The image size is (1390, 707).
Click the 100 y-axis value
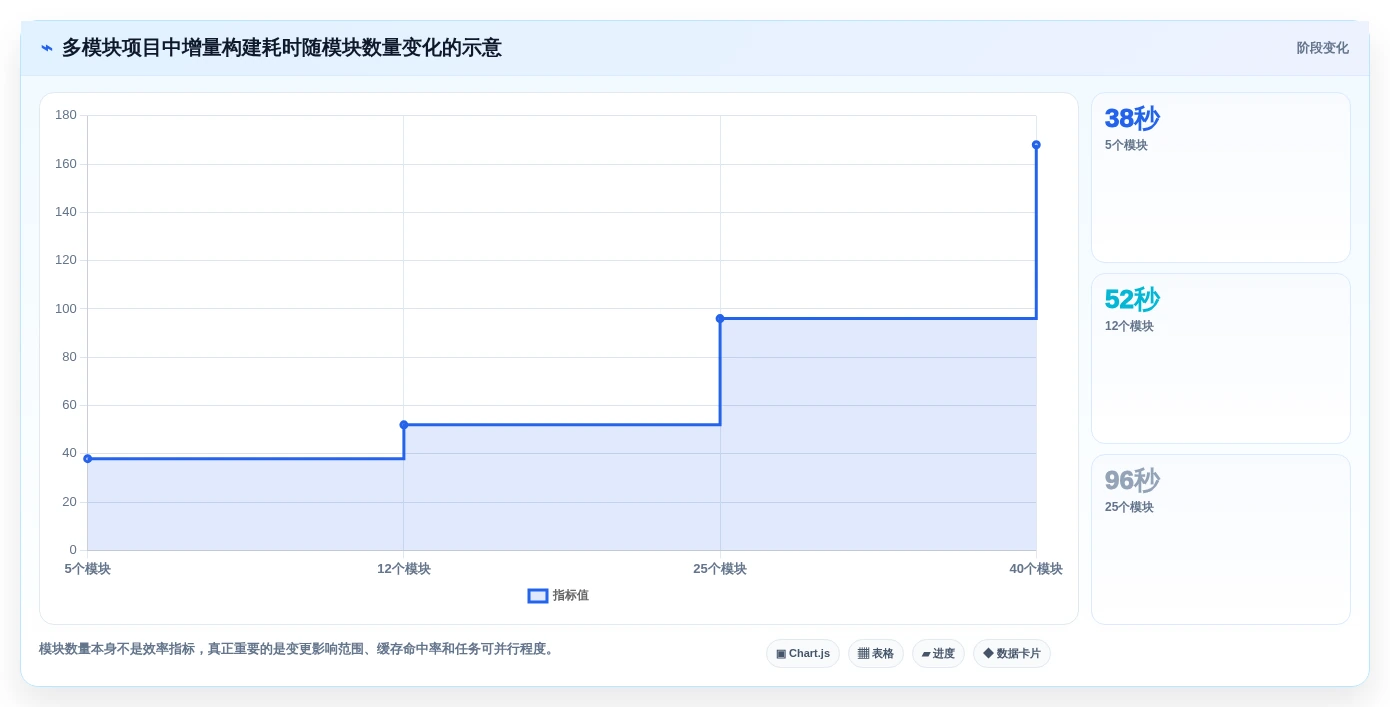pos(66,309)
